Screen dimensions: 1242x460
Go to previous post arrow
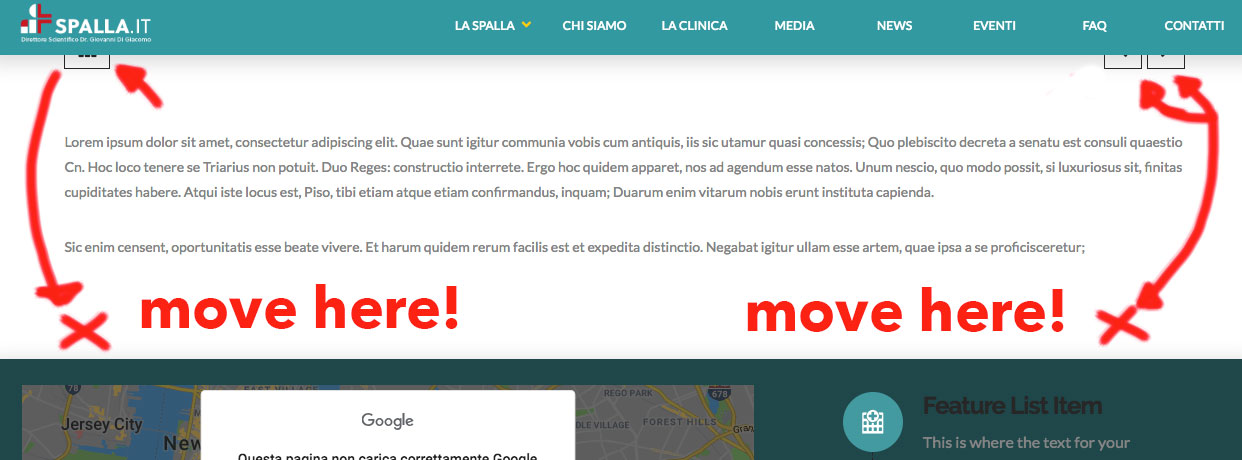1122,61
